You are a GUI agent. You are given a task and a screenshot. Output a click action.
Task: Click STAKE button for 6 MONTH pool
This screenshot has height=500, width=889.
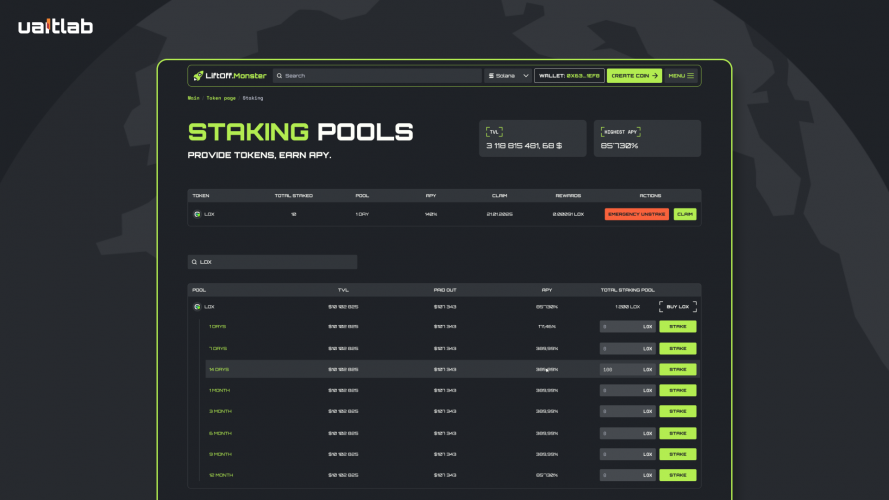678,434
